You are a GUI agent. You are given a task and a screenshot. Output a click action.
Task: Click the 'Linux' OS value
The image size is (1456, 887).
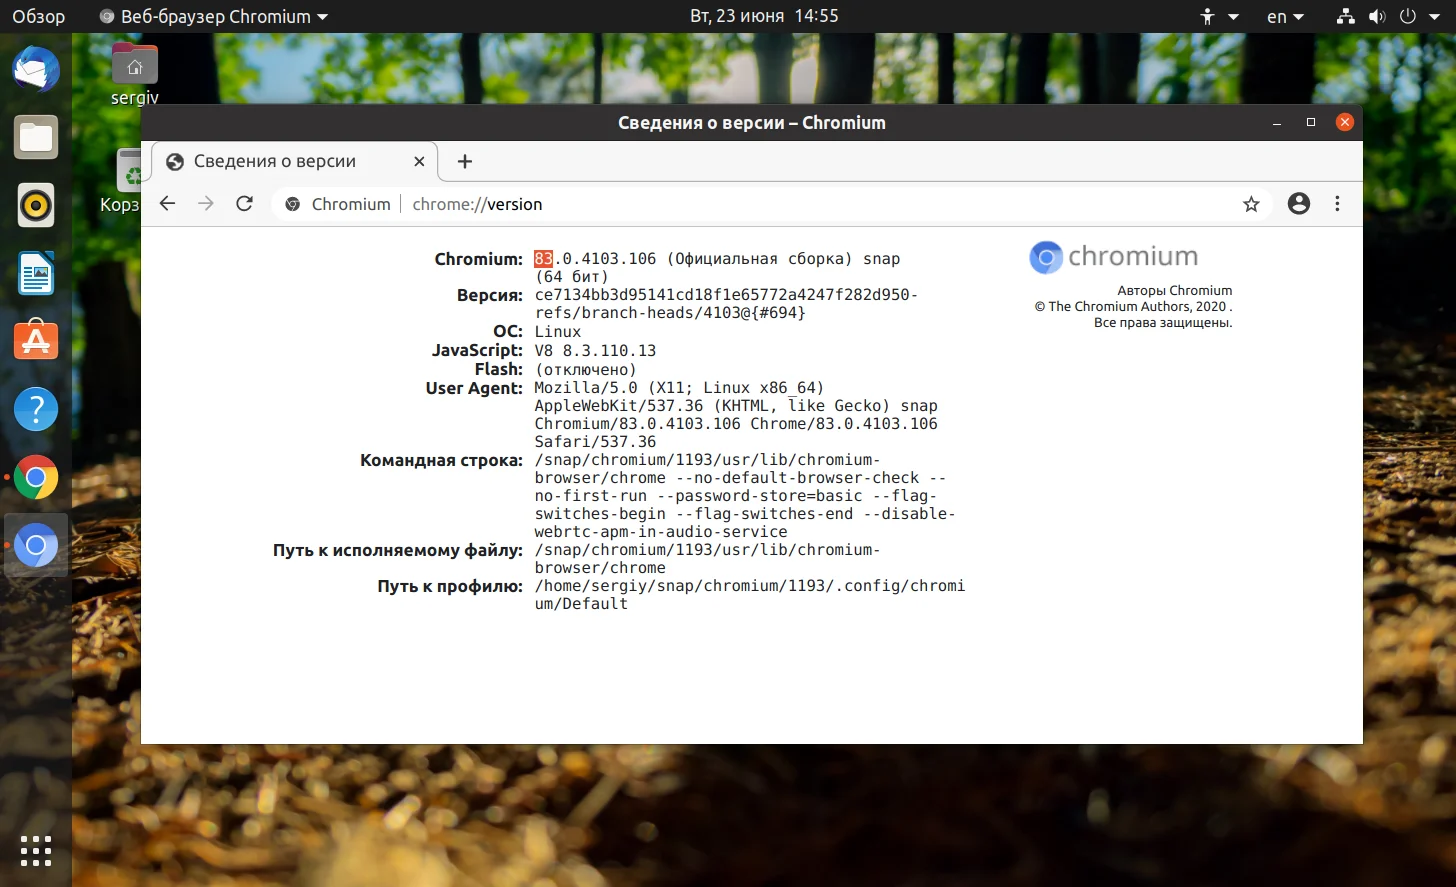[x=558, y=332]
